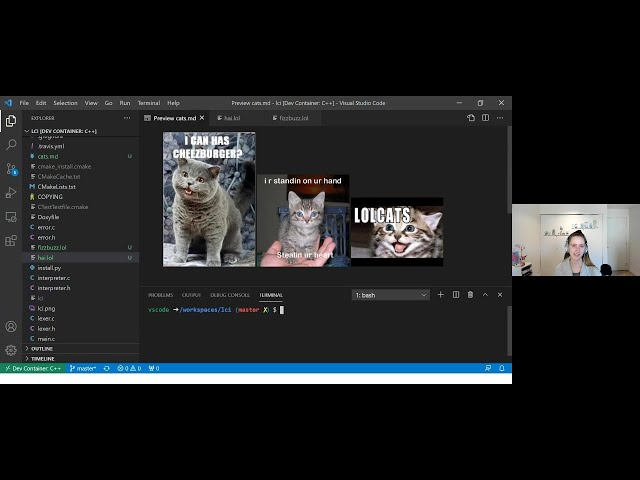This screenshot has height=480, width=640.
Task: Open cats.md in the file explorer
Action: (81, 156)
